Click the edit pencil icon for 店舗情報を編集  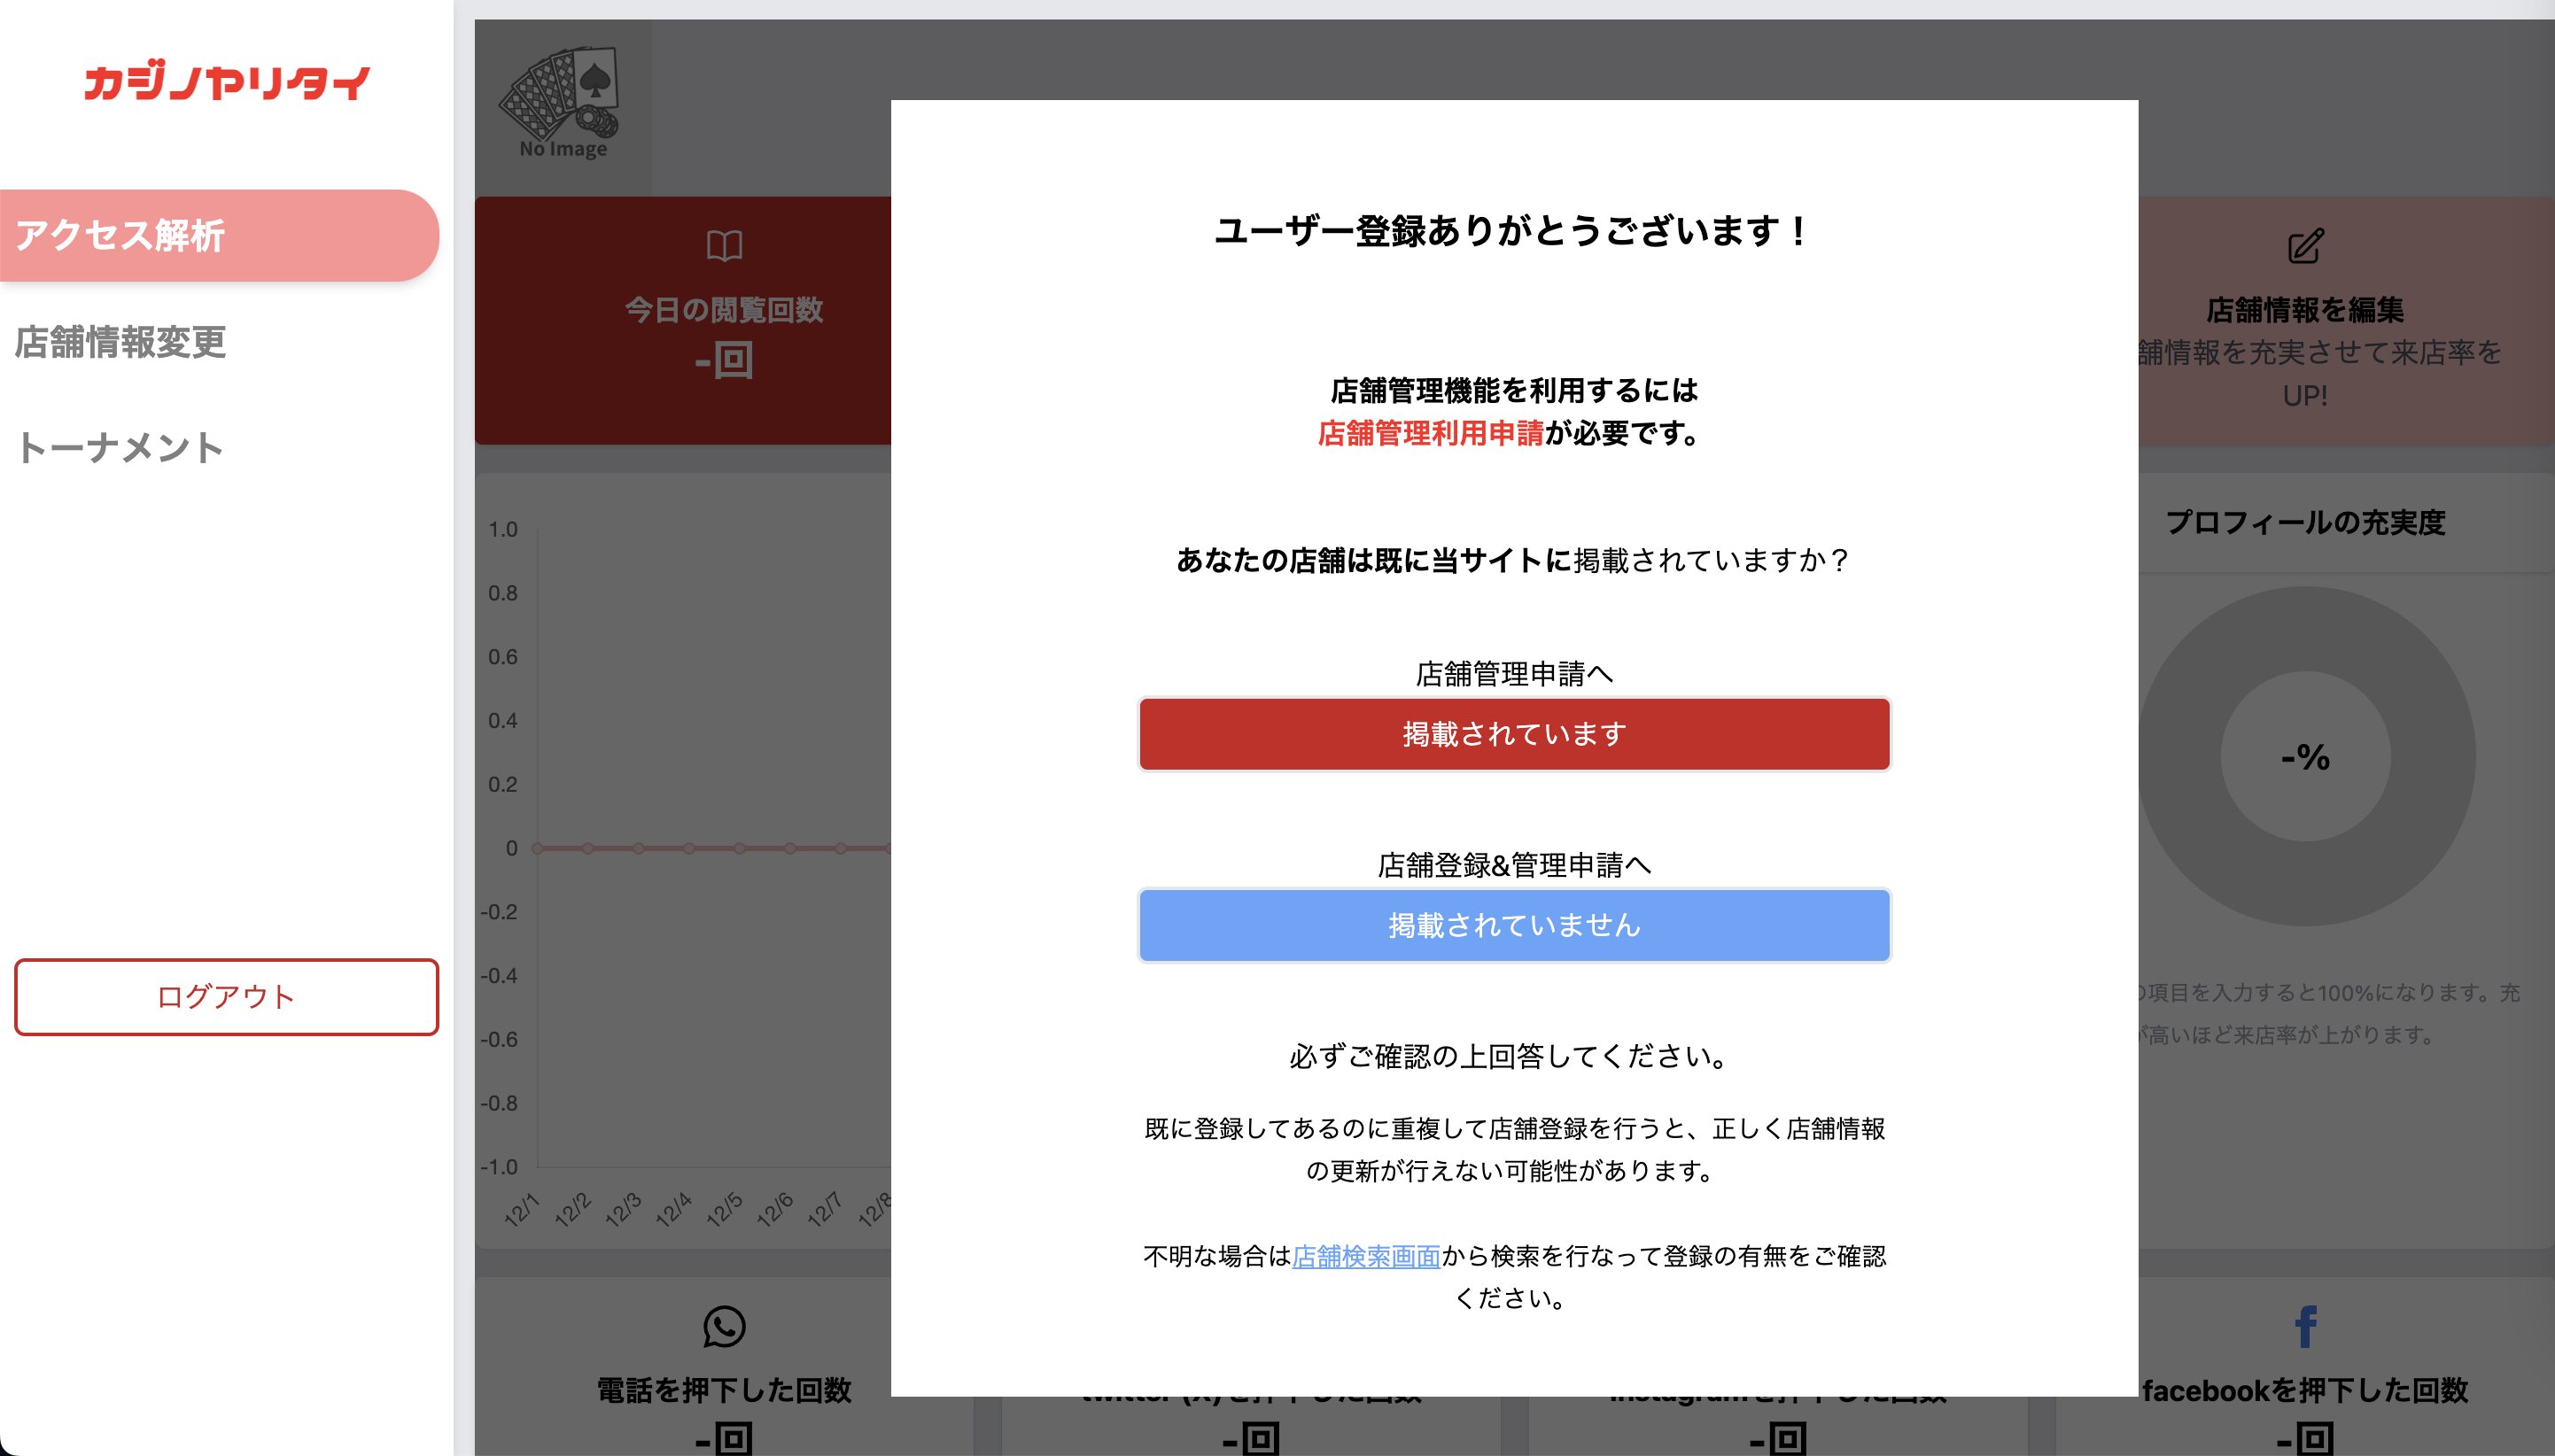click(2306, 246)
